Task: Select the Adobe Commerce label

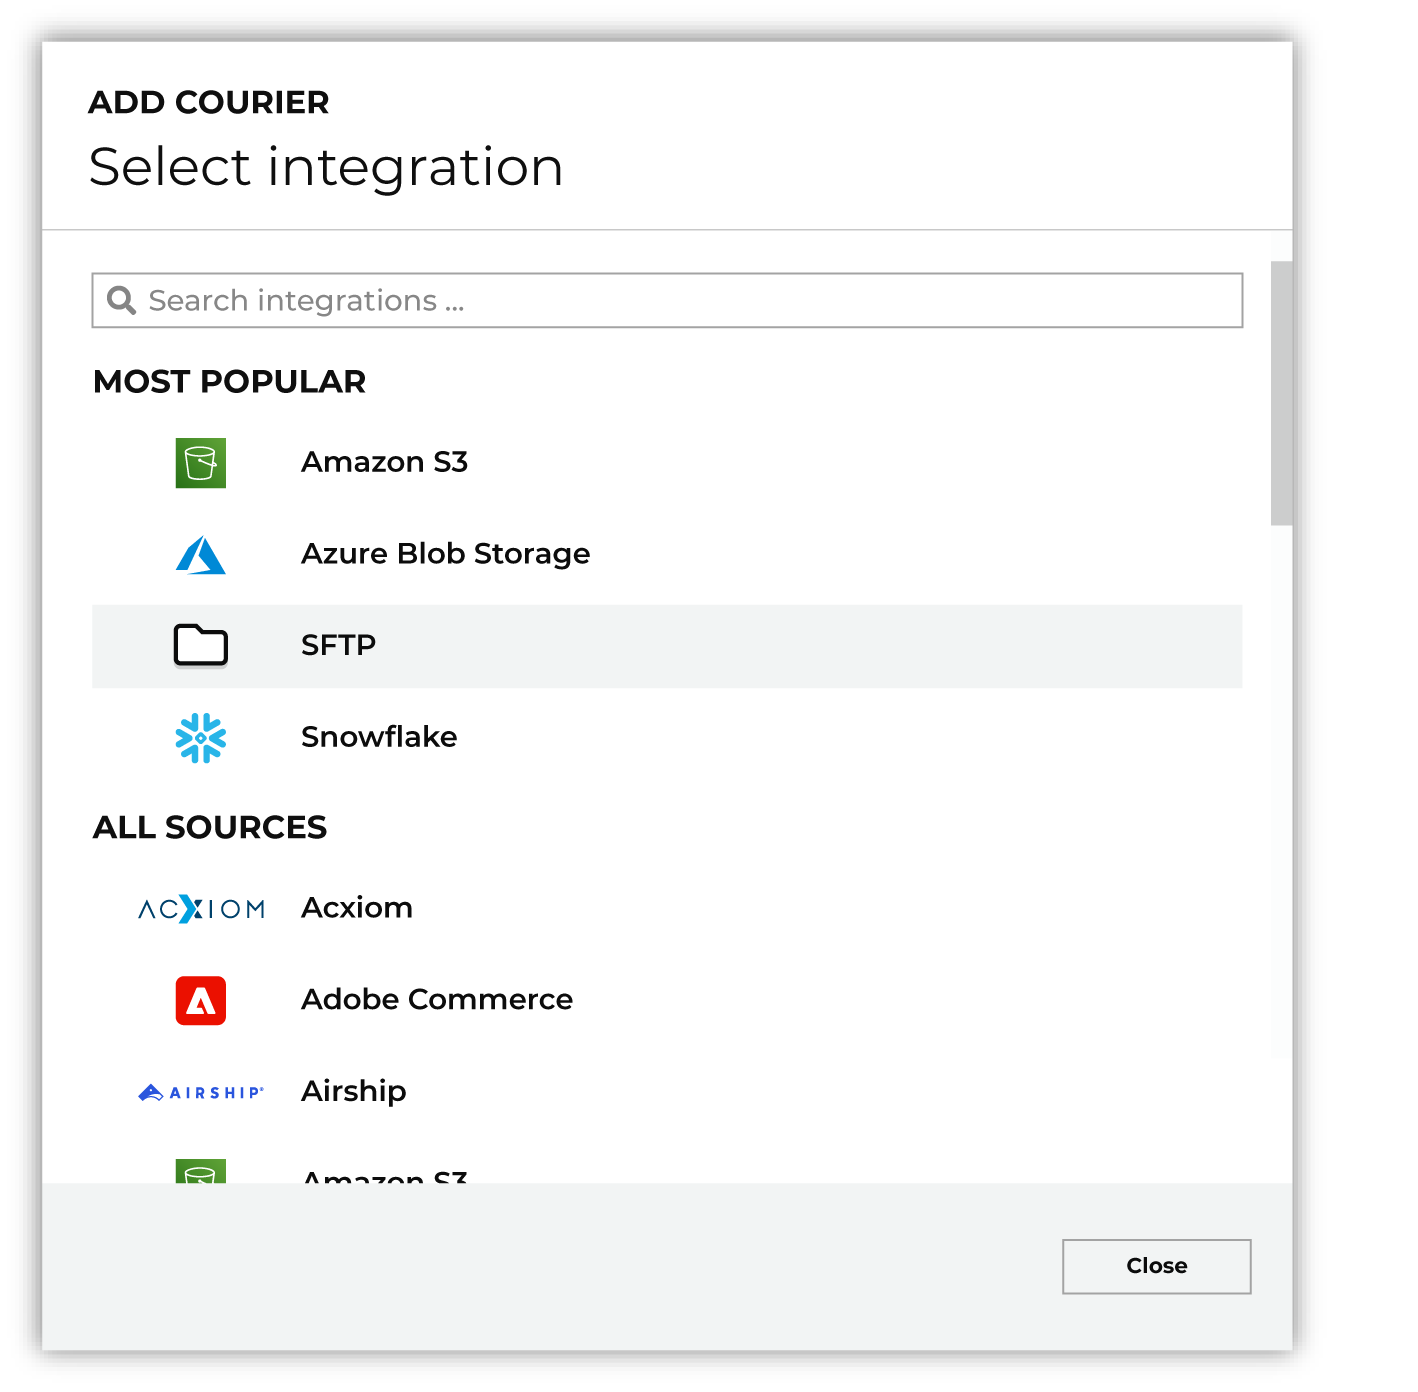Action: (x=437, y=1000)
